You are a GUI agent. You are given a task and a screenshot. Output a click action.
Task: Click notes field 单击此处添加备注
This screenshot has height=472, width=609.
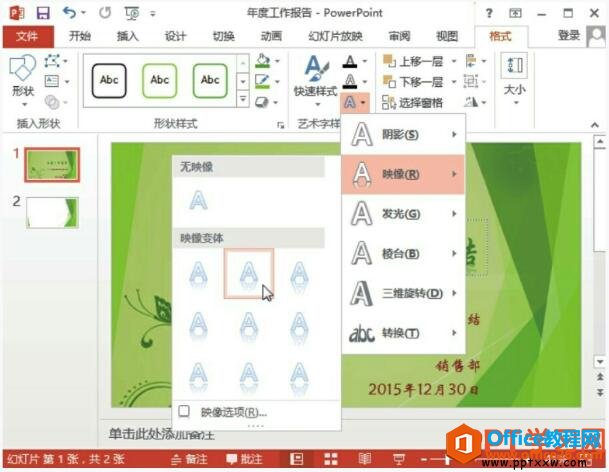[x=162, y=434]
